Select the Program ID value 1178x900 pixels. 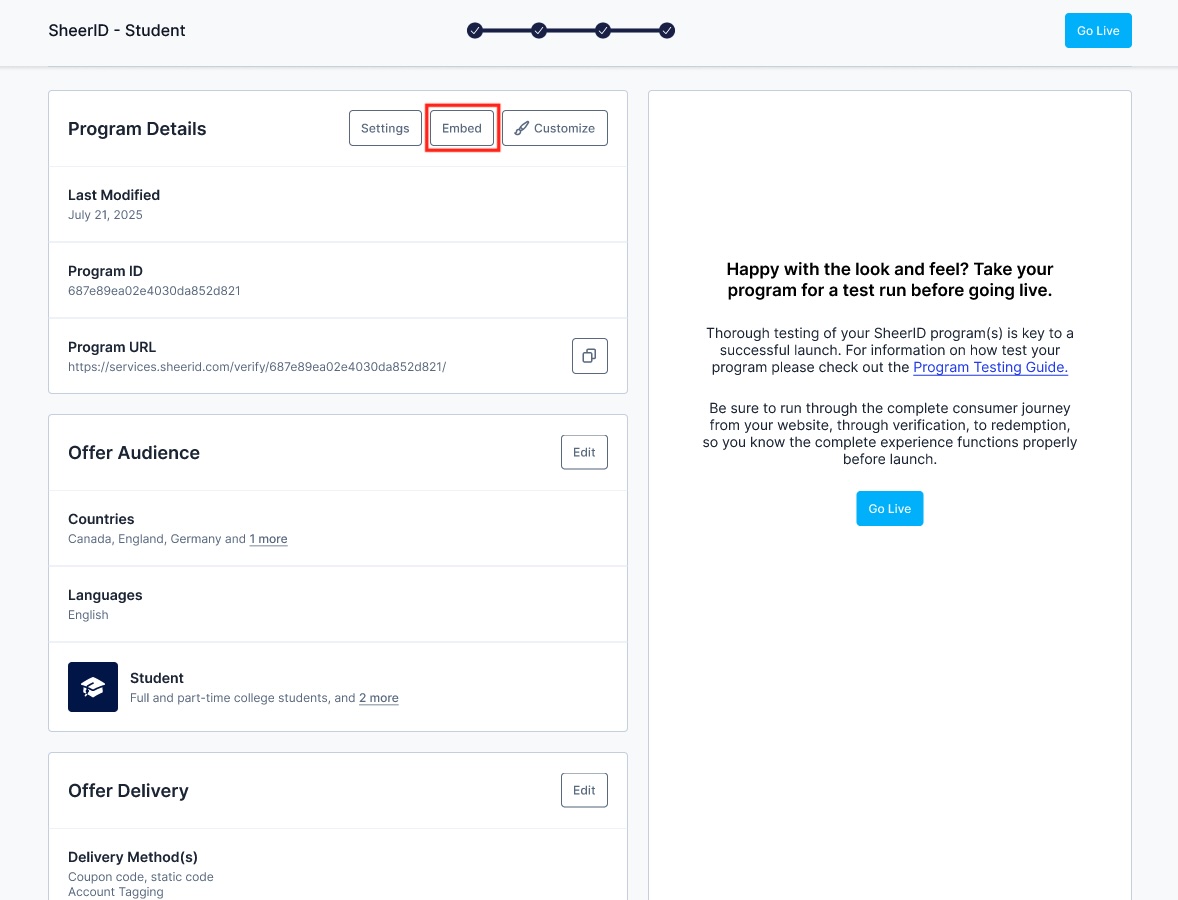pos(154,291)
